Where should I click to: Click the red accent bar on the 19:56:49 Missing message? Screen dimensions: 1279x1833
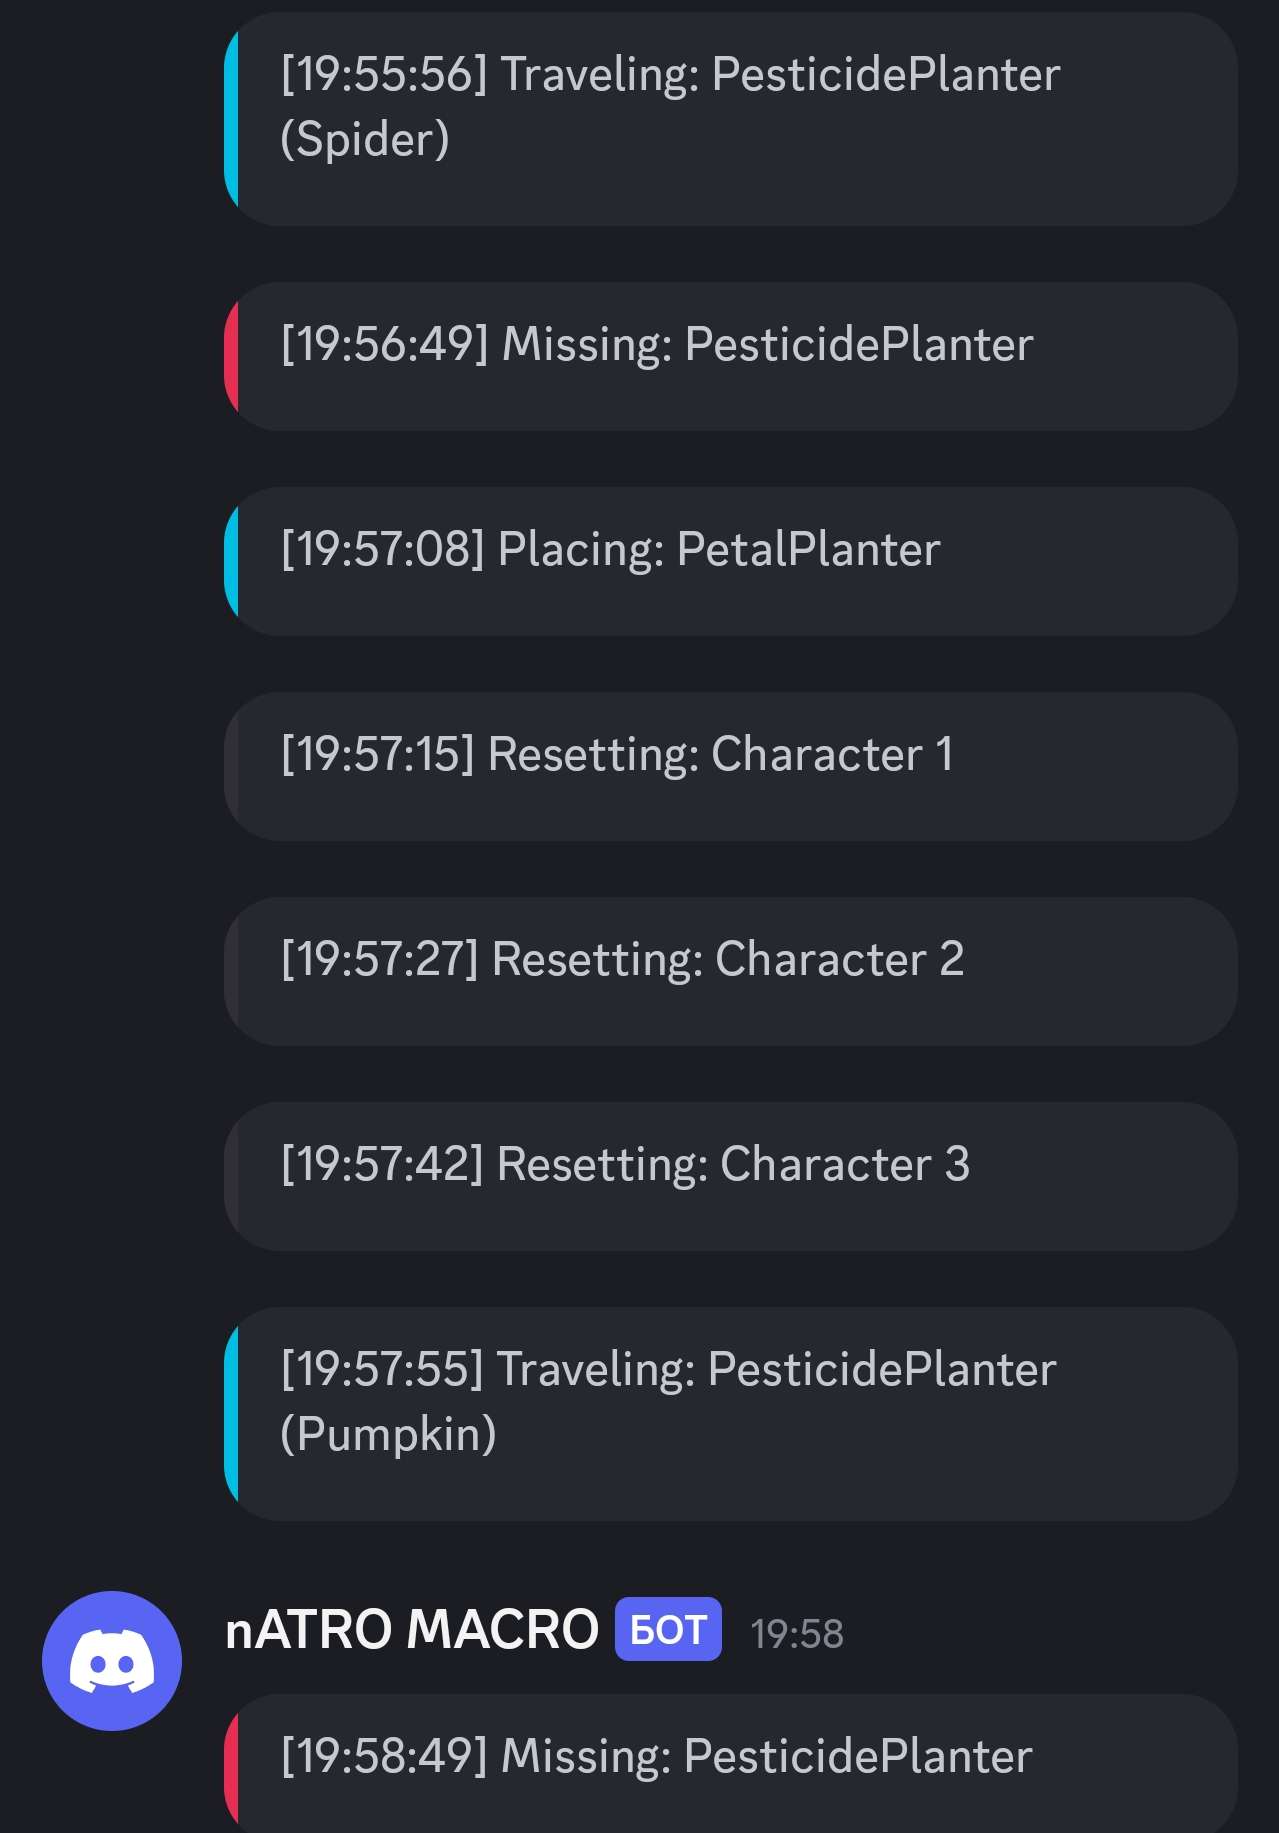tap(234, 357)
